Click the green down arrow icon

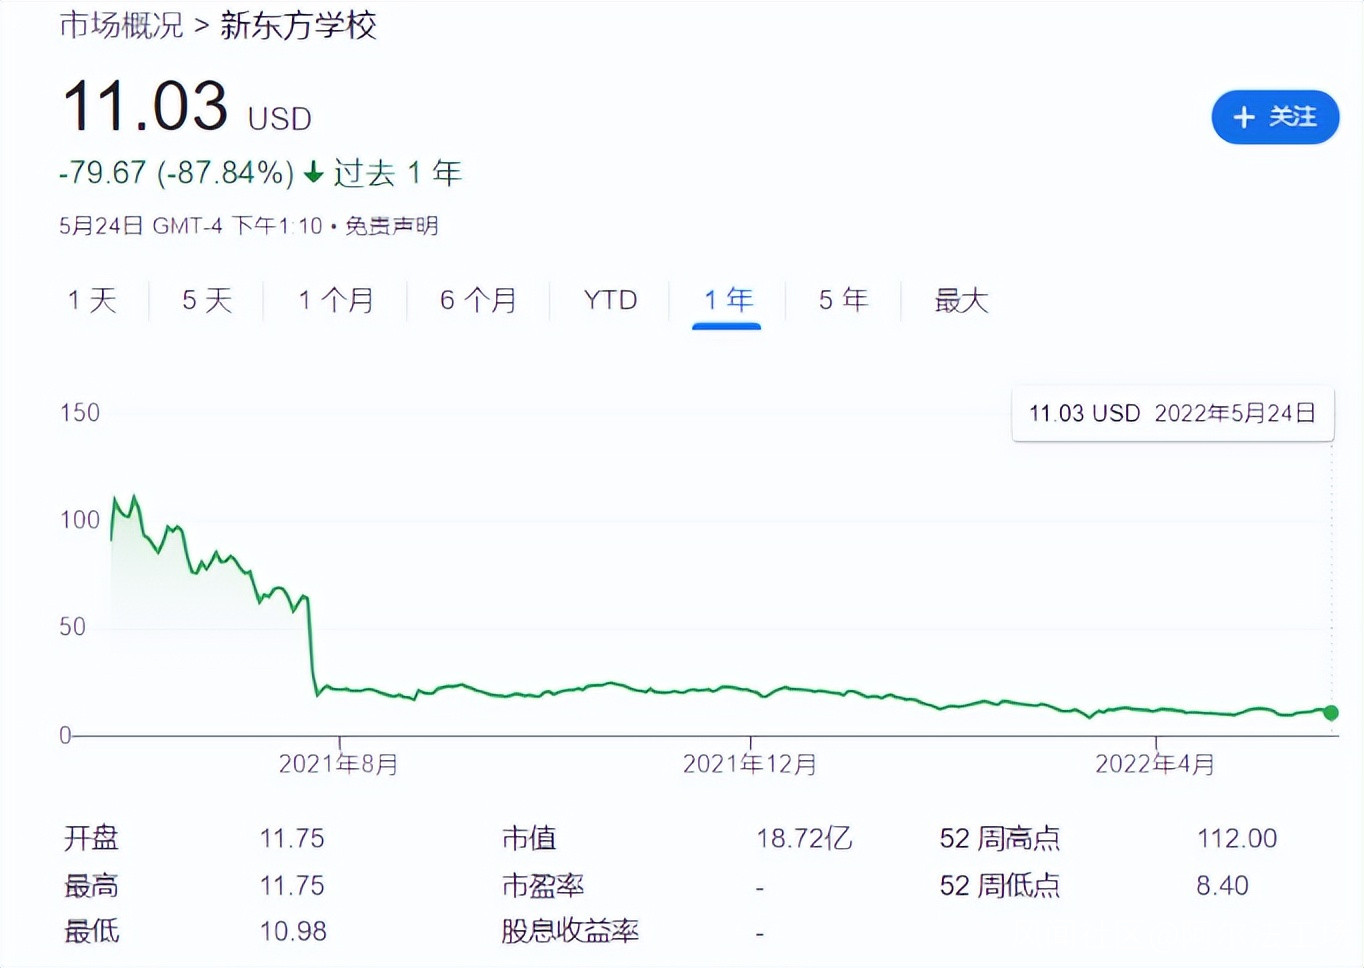[x=314, y=173]
